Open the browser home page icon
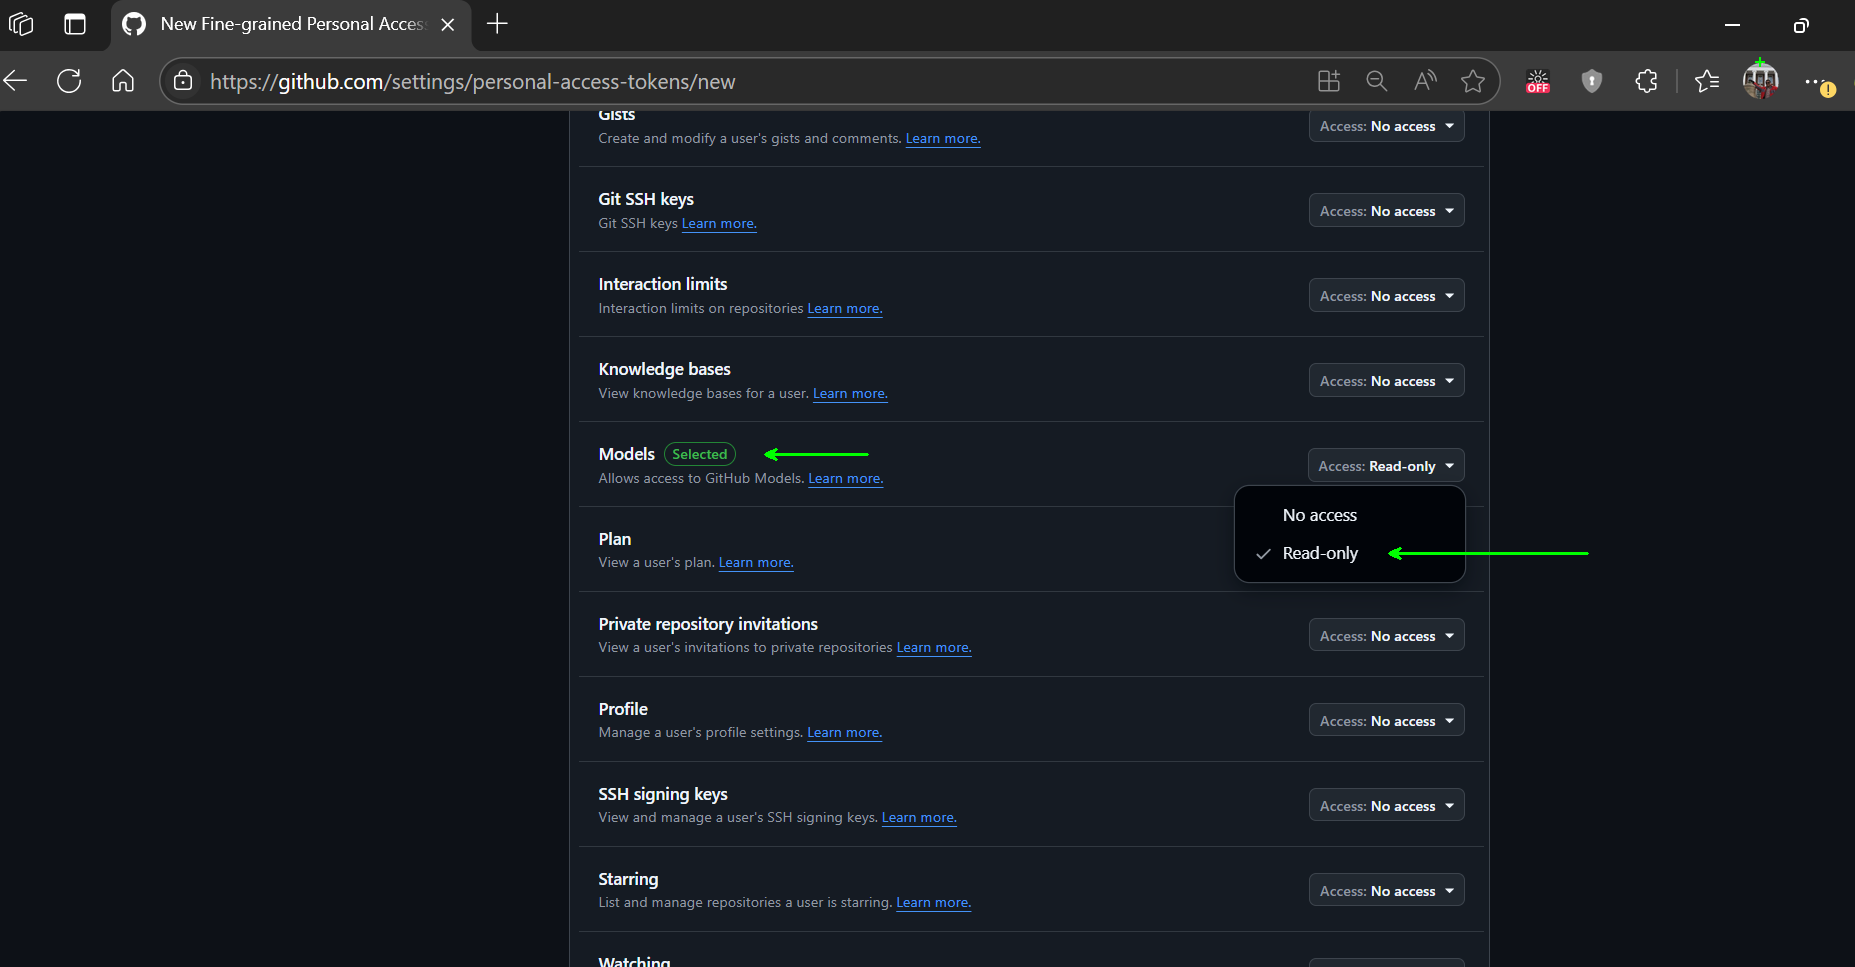The width and height of the screenshot is (1855, 967). [x=123, y=81]
